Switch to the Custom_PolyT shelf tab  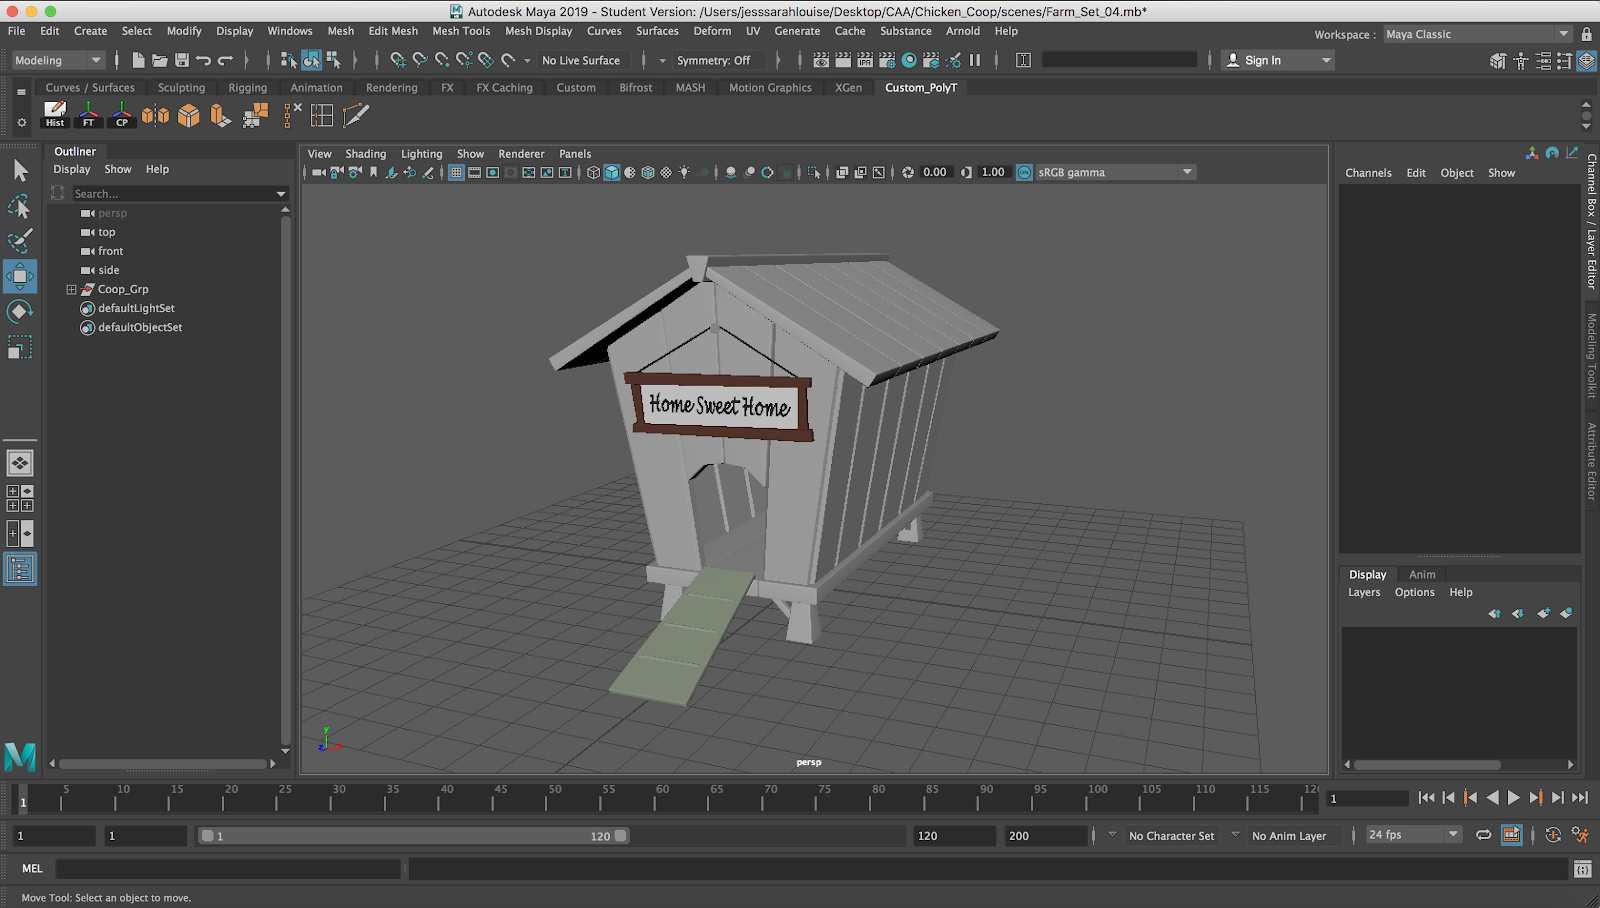click(x=920, y=87)
